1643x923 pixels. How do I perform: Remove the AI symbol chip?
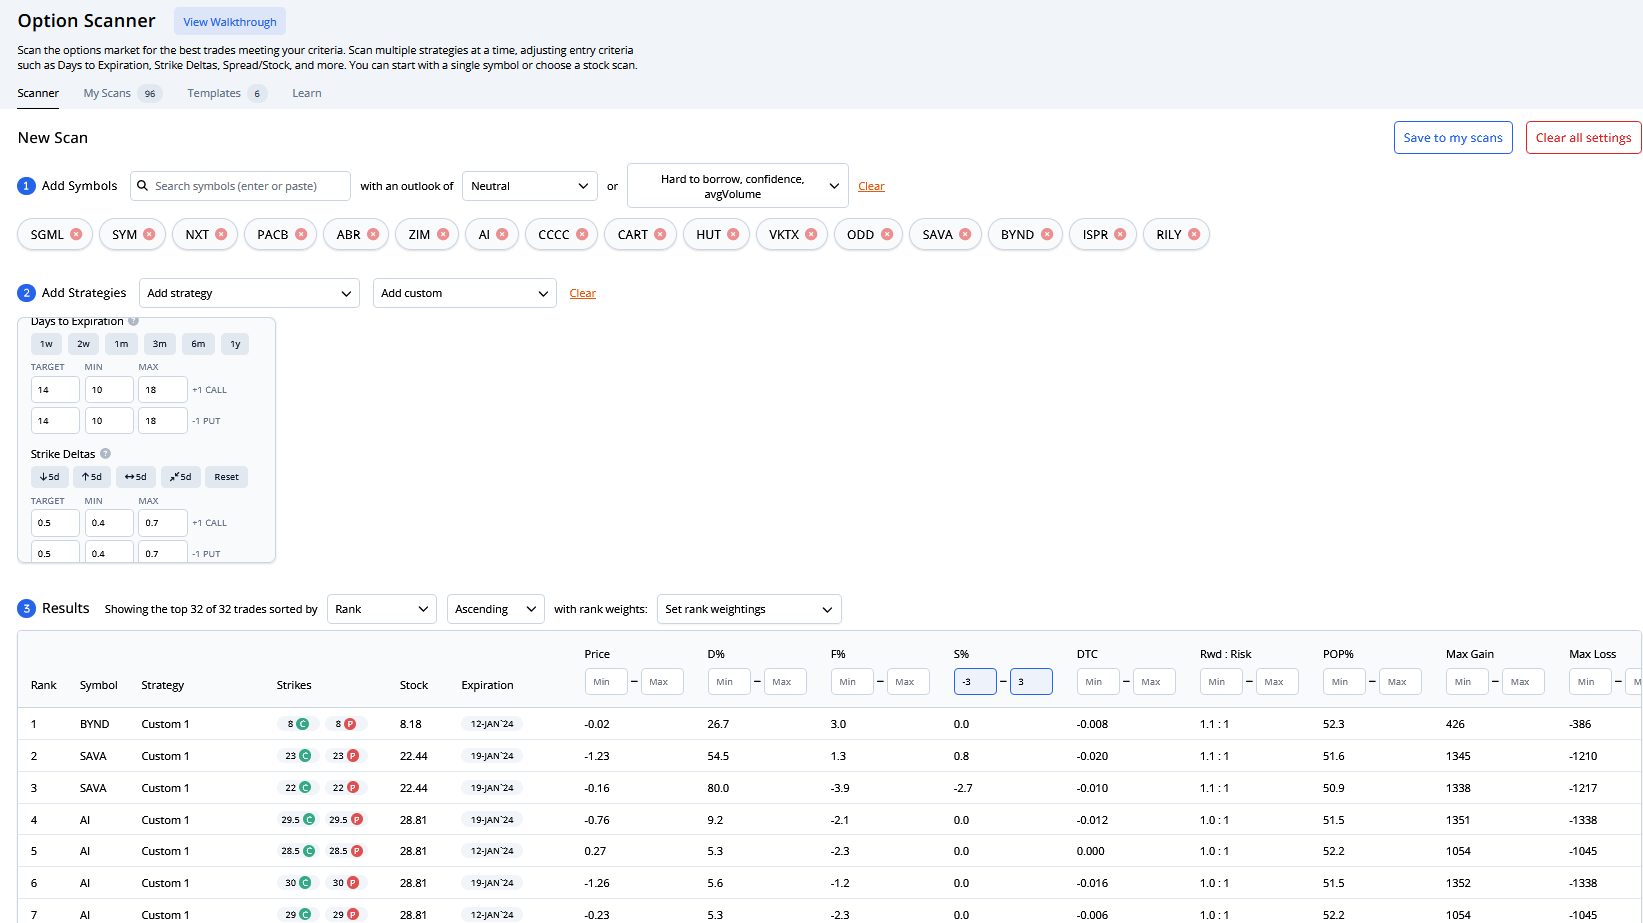(x=502, y=235)
